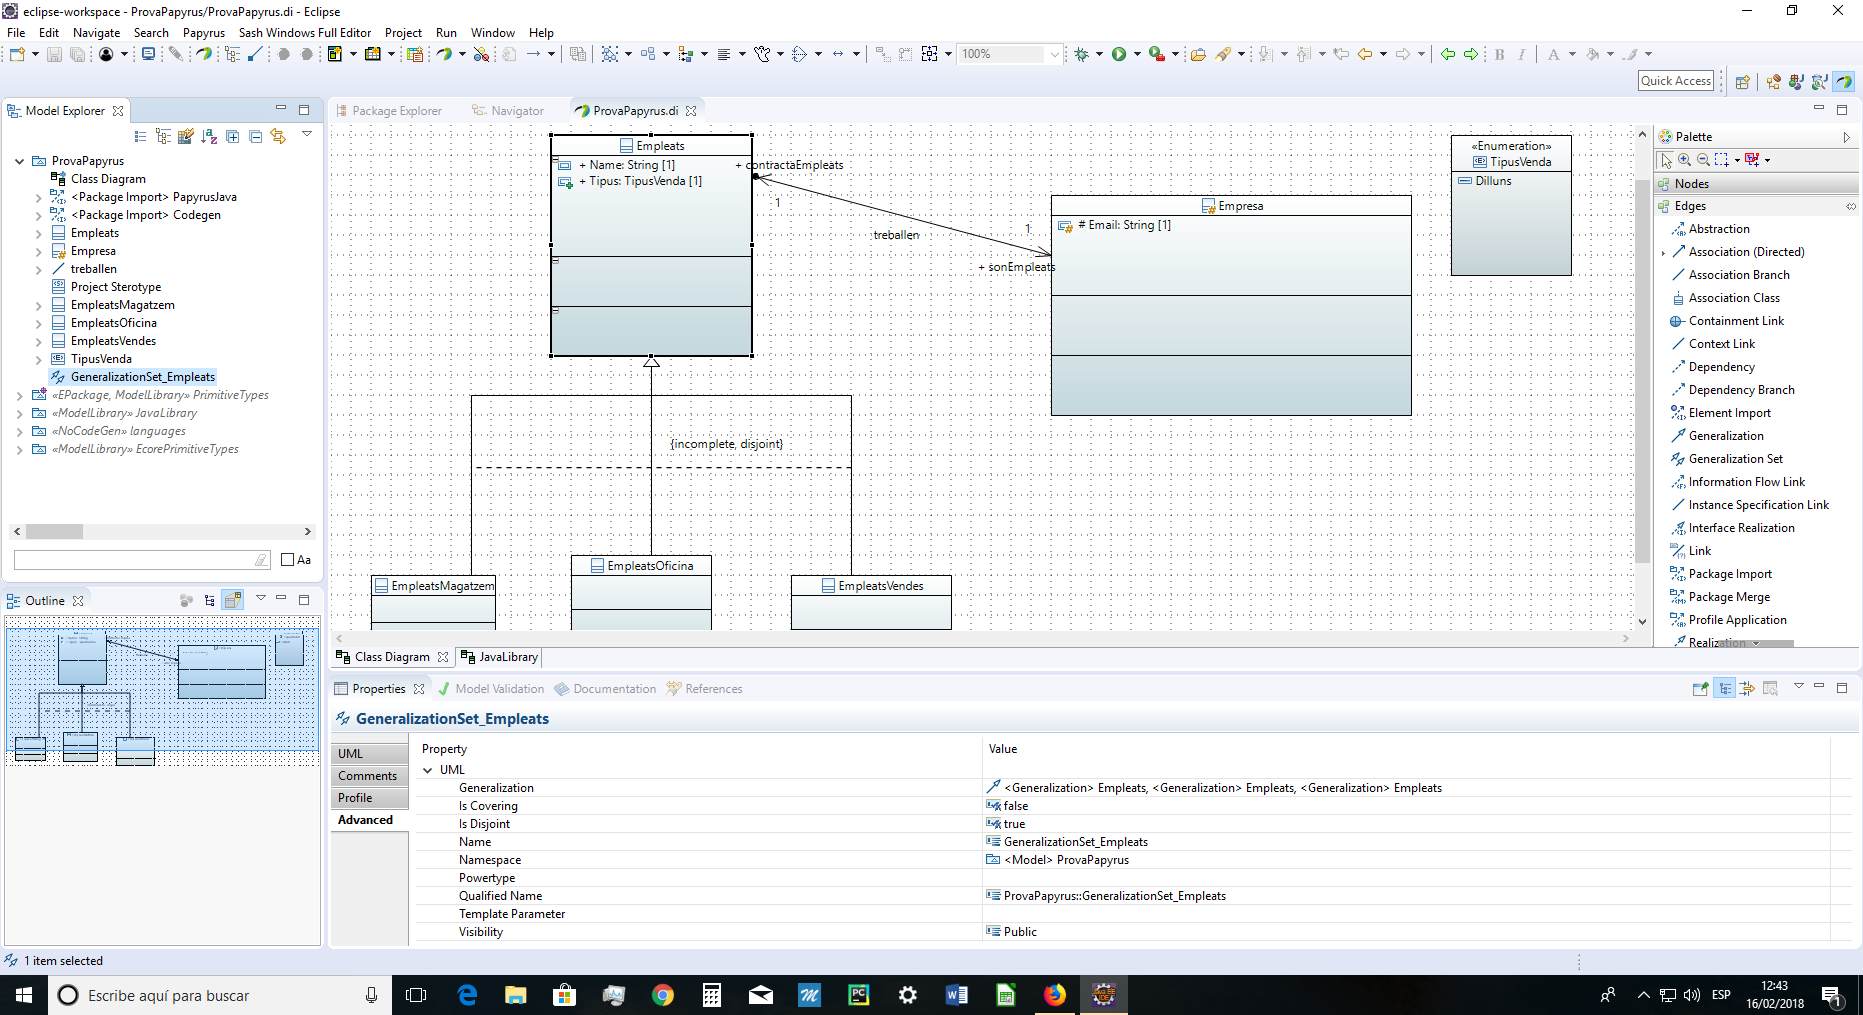1863x1015 pixels.
Task: Click Open Perspective icon near Quick Access
Action: [1742, 82]
